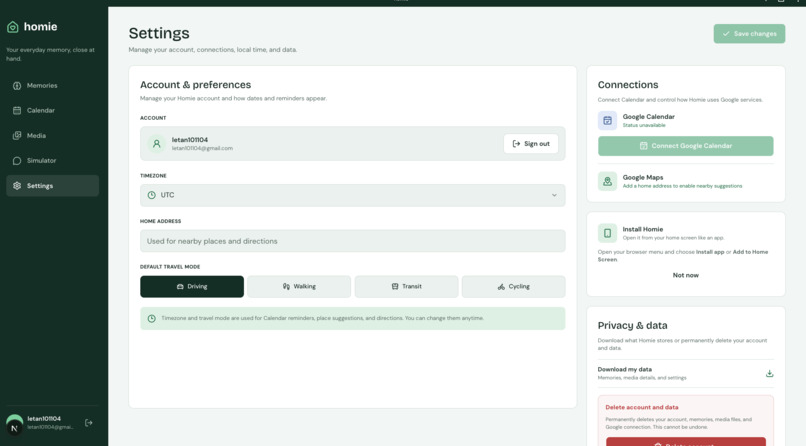Screen dimensions: 806x446
Task: Click the 'Delete account and data' heading
Action: 642,407
